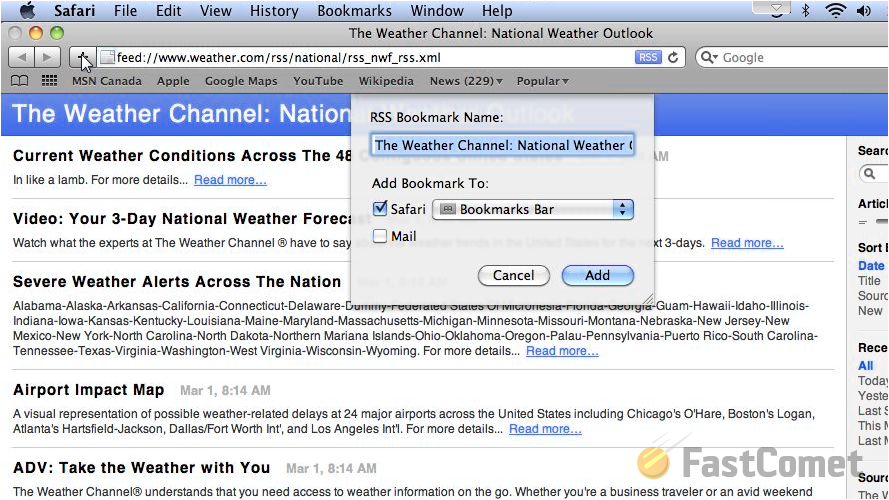Open the Severe Weather Alerts Across The Nation headline

click(177, 282)
